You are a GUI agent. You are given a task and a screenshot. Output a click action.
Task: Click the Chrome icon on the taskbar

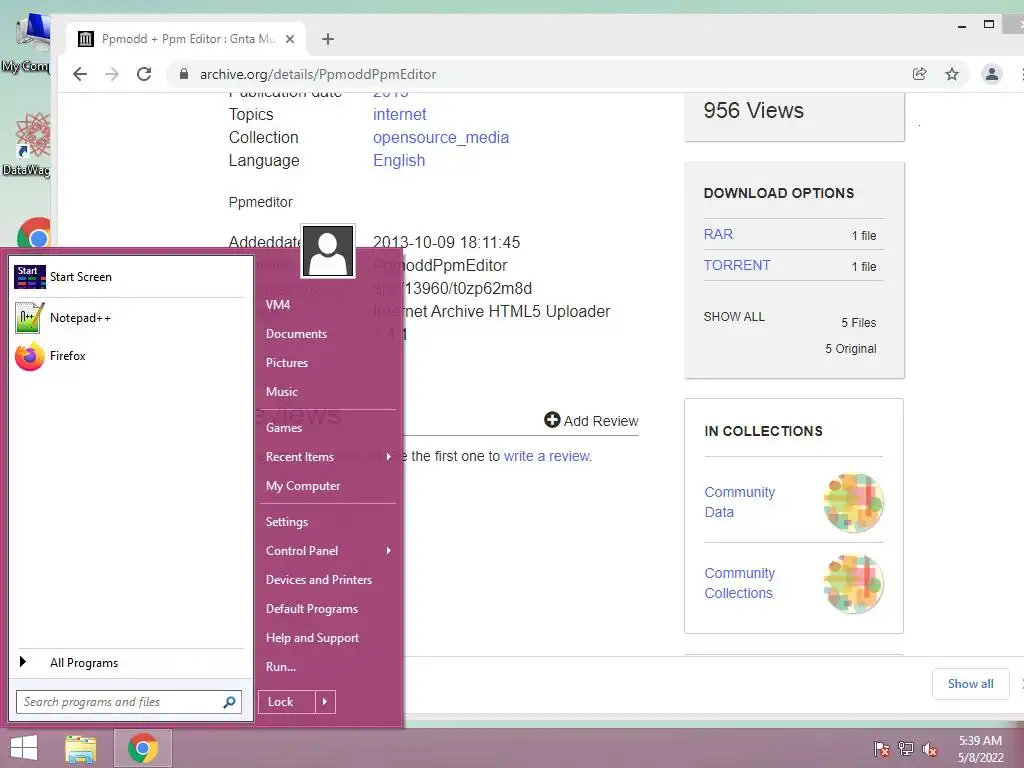click(x=143, y=748)
